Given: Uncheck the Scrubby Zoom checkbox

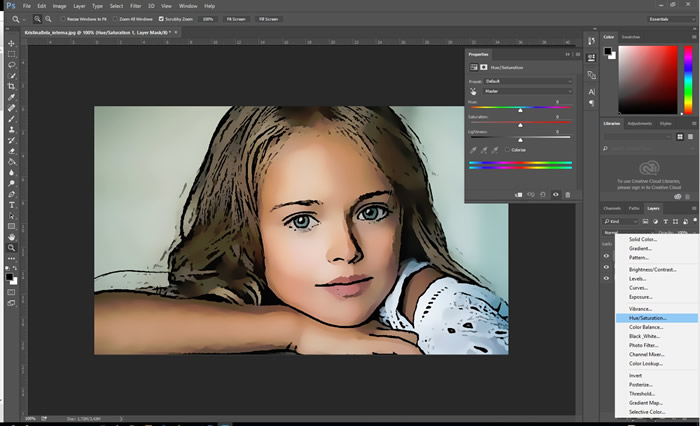Looking at the screenshot, I should [x=161, y=19].
